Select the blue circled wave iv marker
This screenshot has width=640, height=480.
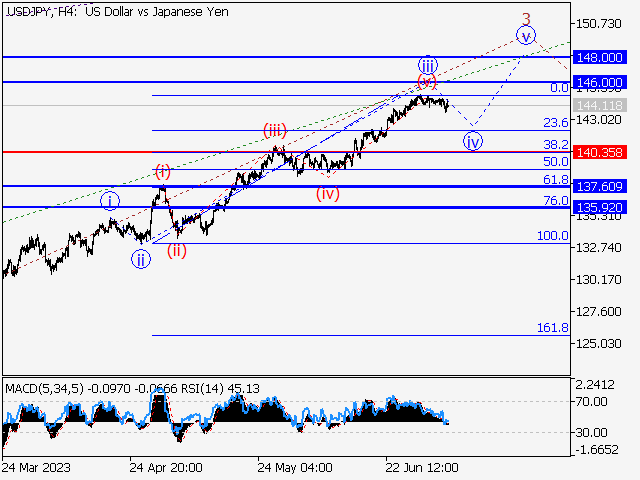[472, 141]
